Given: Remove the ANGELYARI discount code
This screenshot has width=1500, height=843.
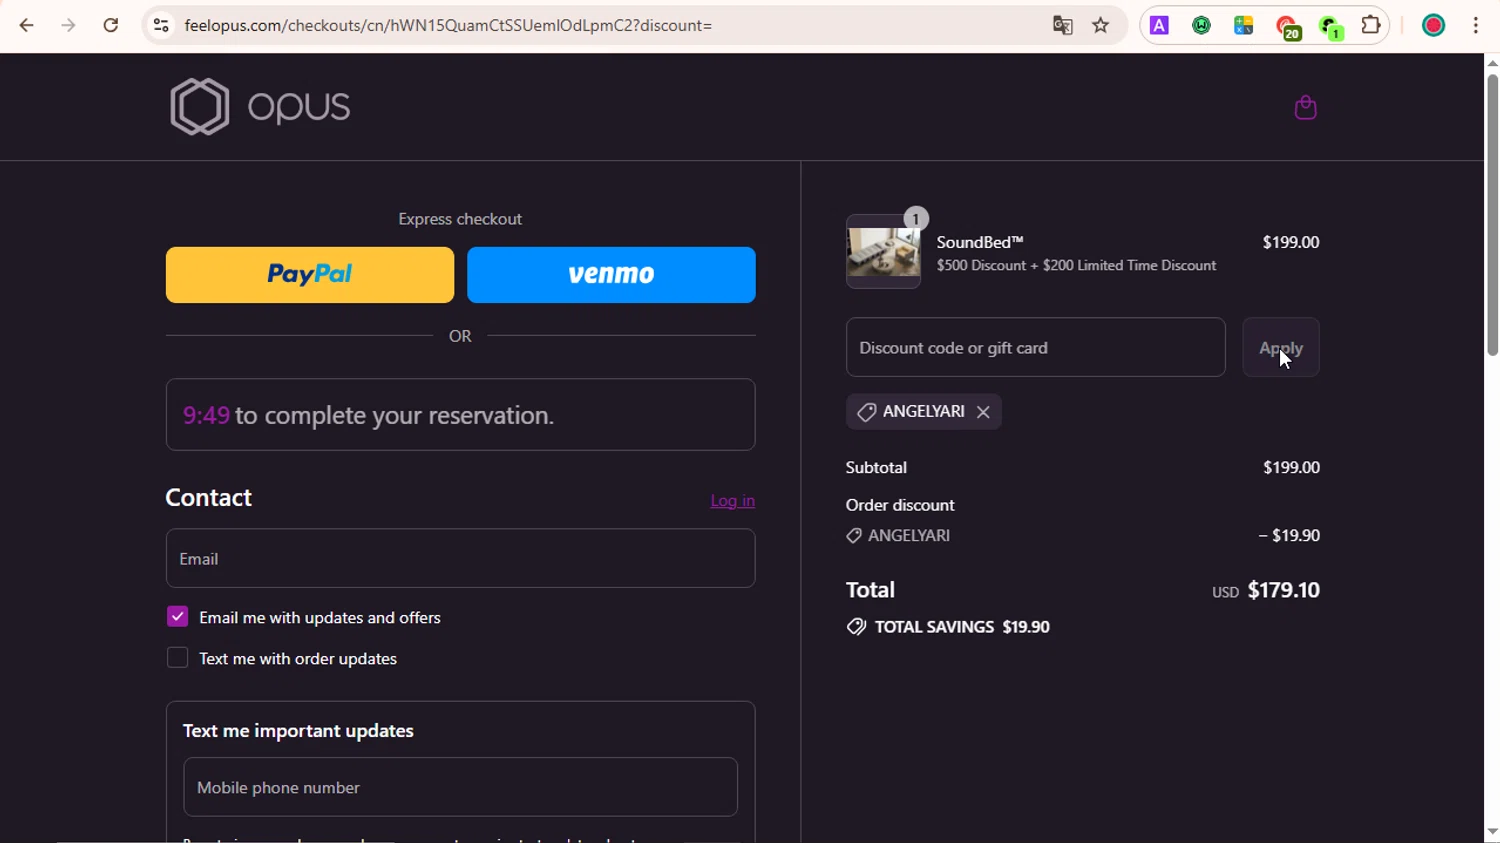Looking at the screenshot, I should [983, 412].
